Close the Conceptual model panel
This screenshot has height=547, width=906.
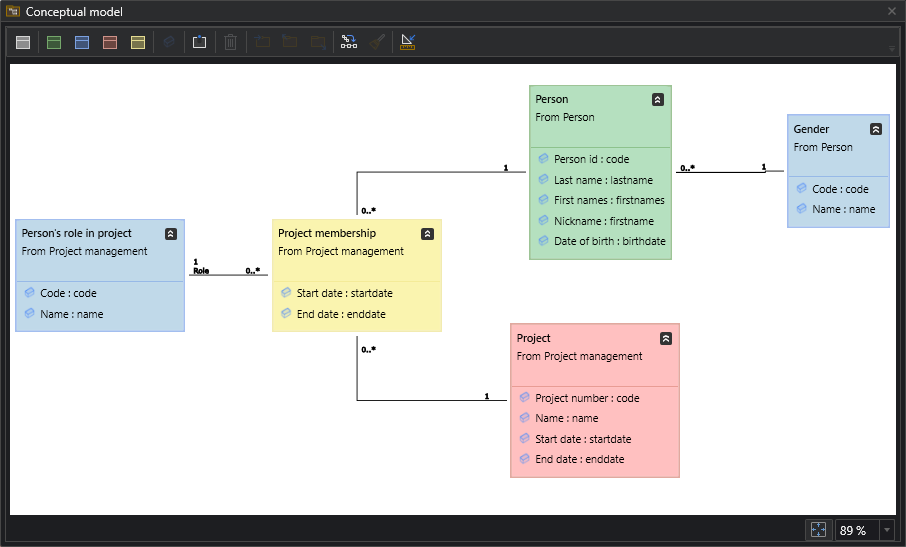pos(892,11)
